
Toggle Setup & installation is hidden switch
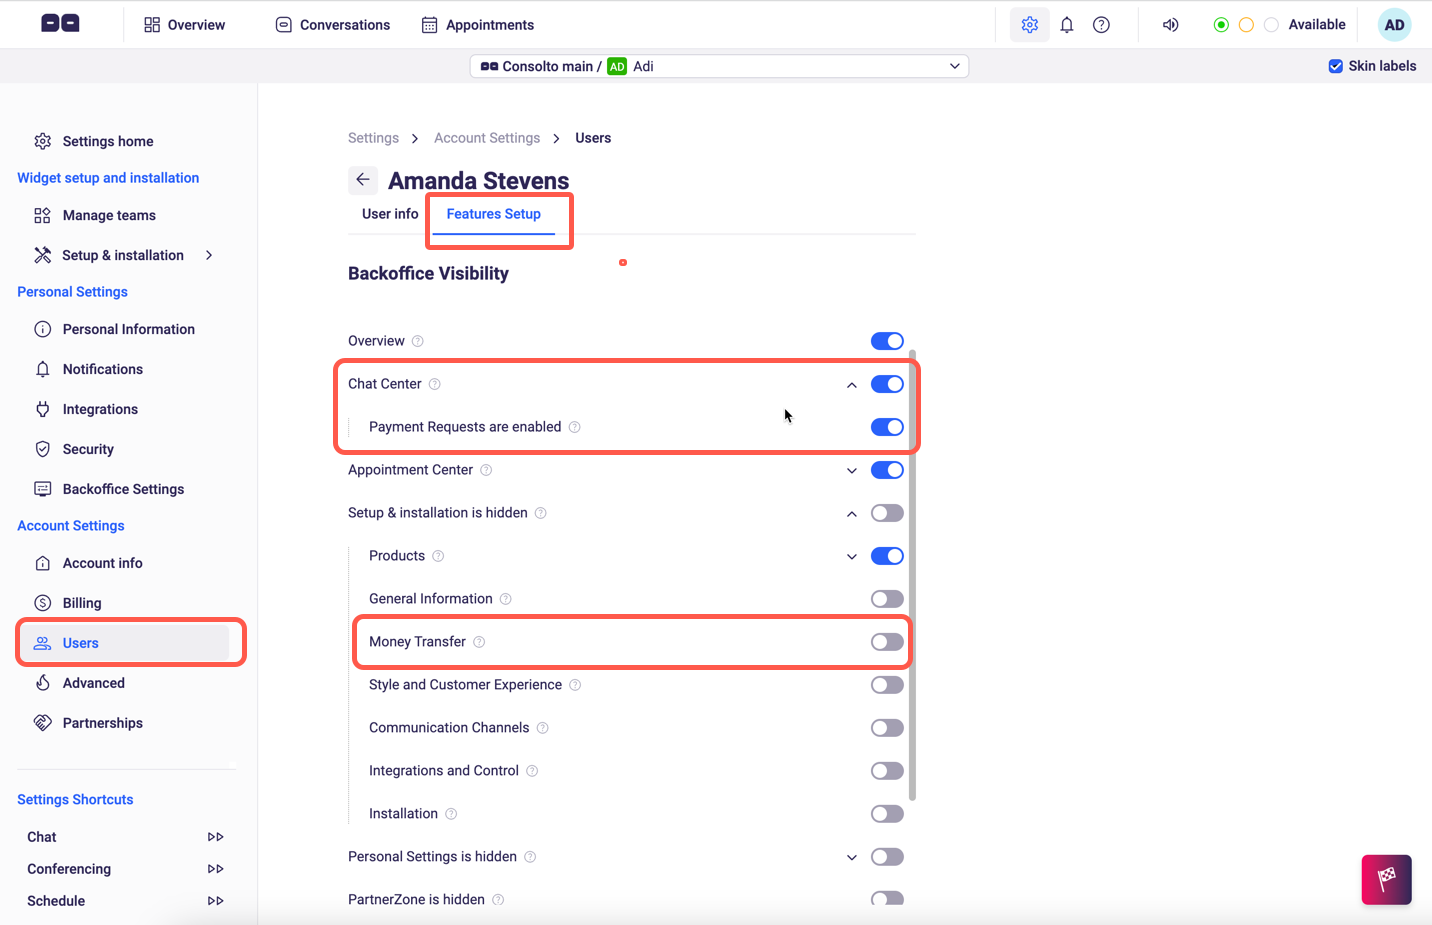tap(887, 513)
